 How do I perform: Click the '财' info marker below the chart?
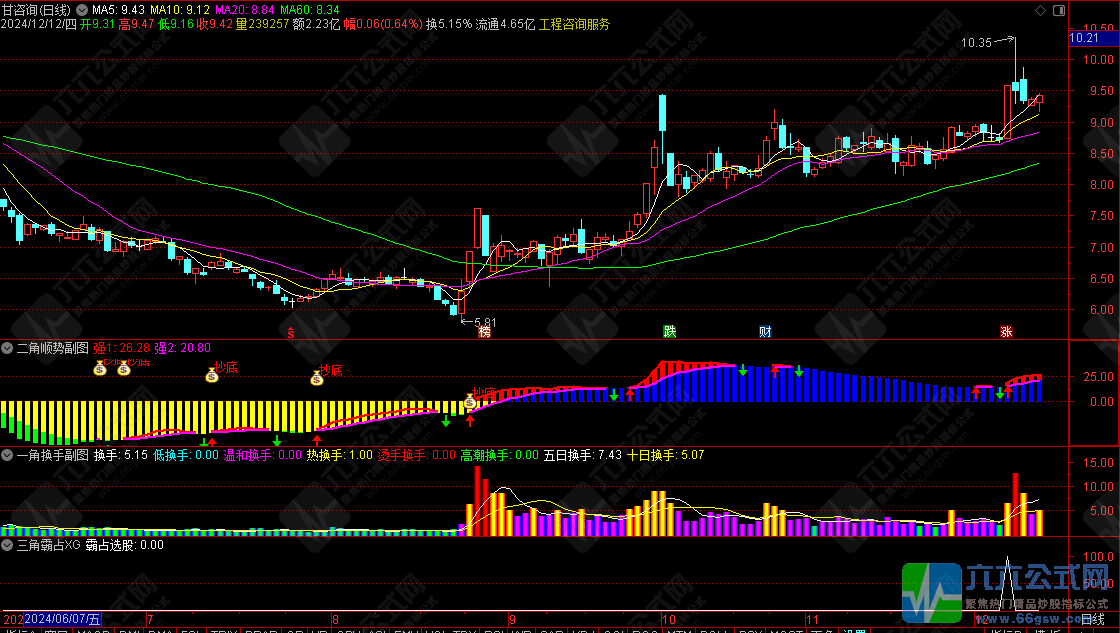(765, 331)
